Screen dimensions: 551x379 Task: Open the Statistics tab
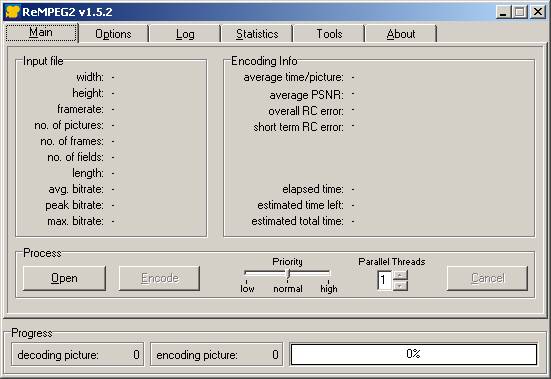pyautogui.click(x=257, y=34)
